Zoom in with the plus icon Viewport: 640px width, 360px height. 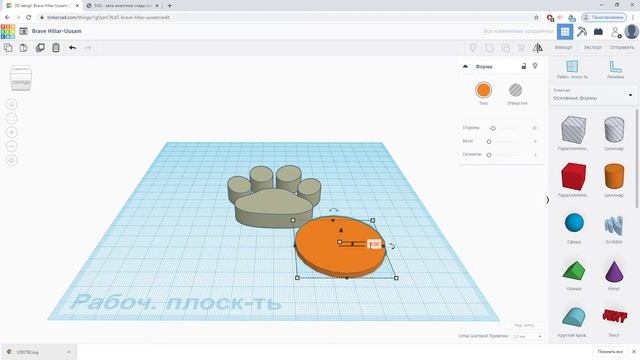[11, 132]
